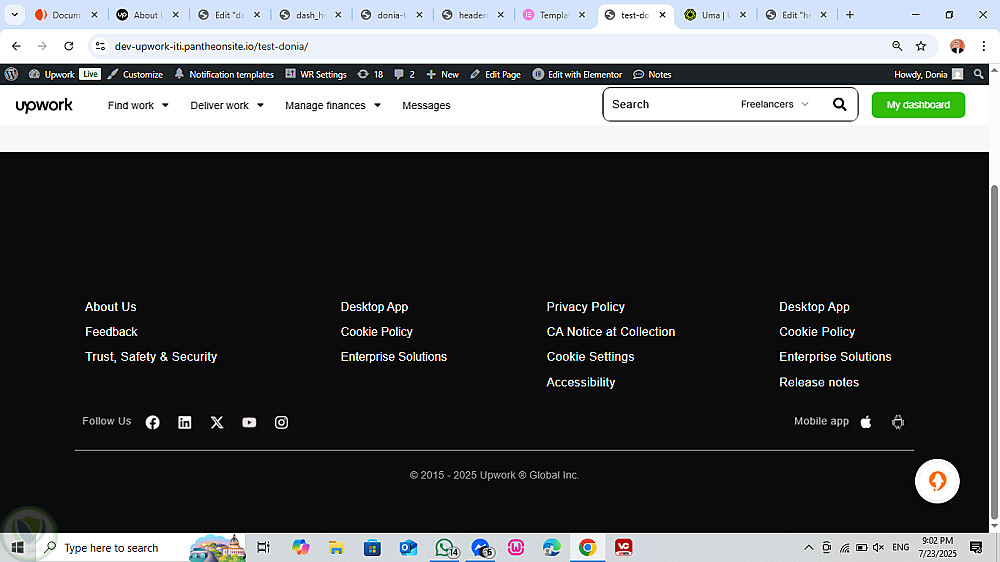This screenshot has width=1000, height=562.
Task: Open the Release notes footer link
Action: point(819,382)
